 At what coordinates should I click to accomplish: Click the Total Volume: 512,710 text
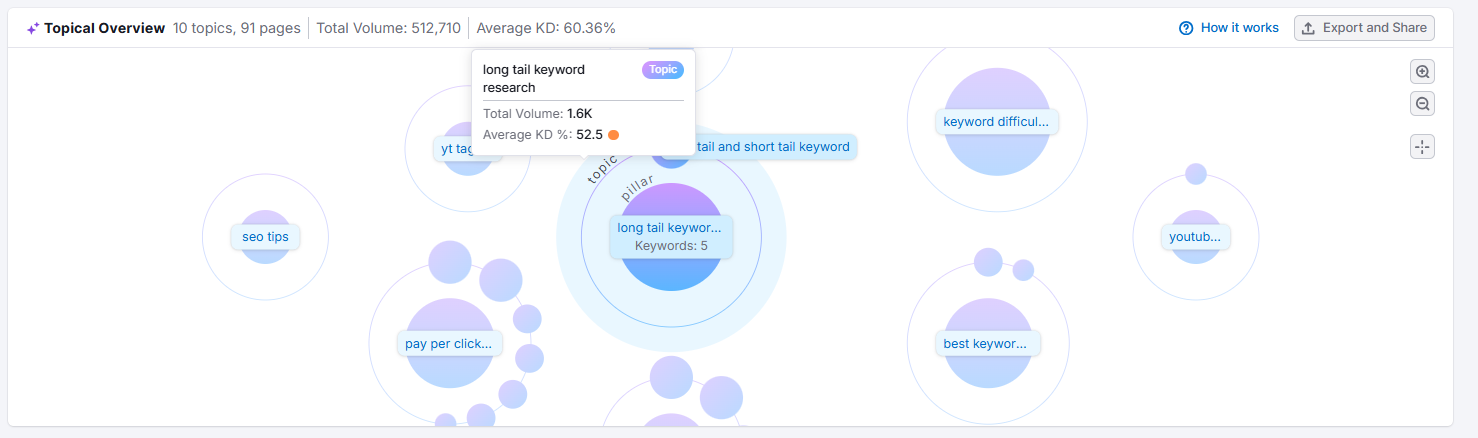click(x=388, y=28)
